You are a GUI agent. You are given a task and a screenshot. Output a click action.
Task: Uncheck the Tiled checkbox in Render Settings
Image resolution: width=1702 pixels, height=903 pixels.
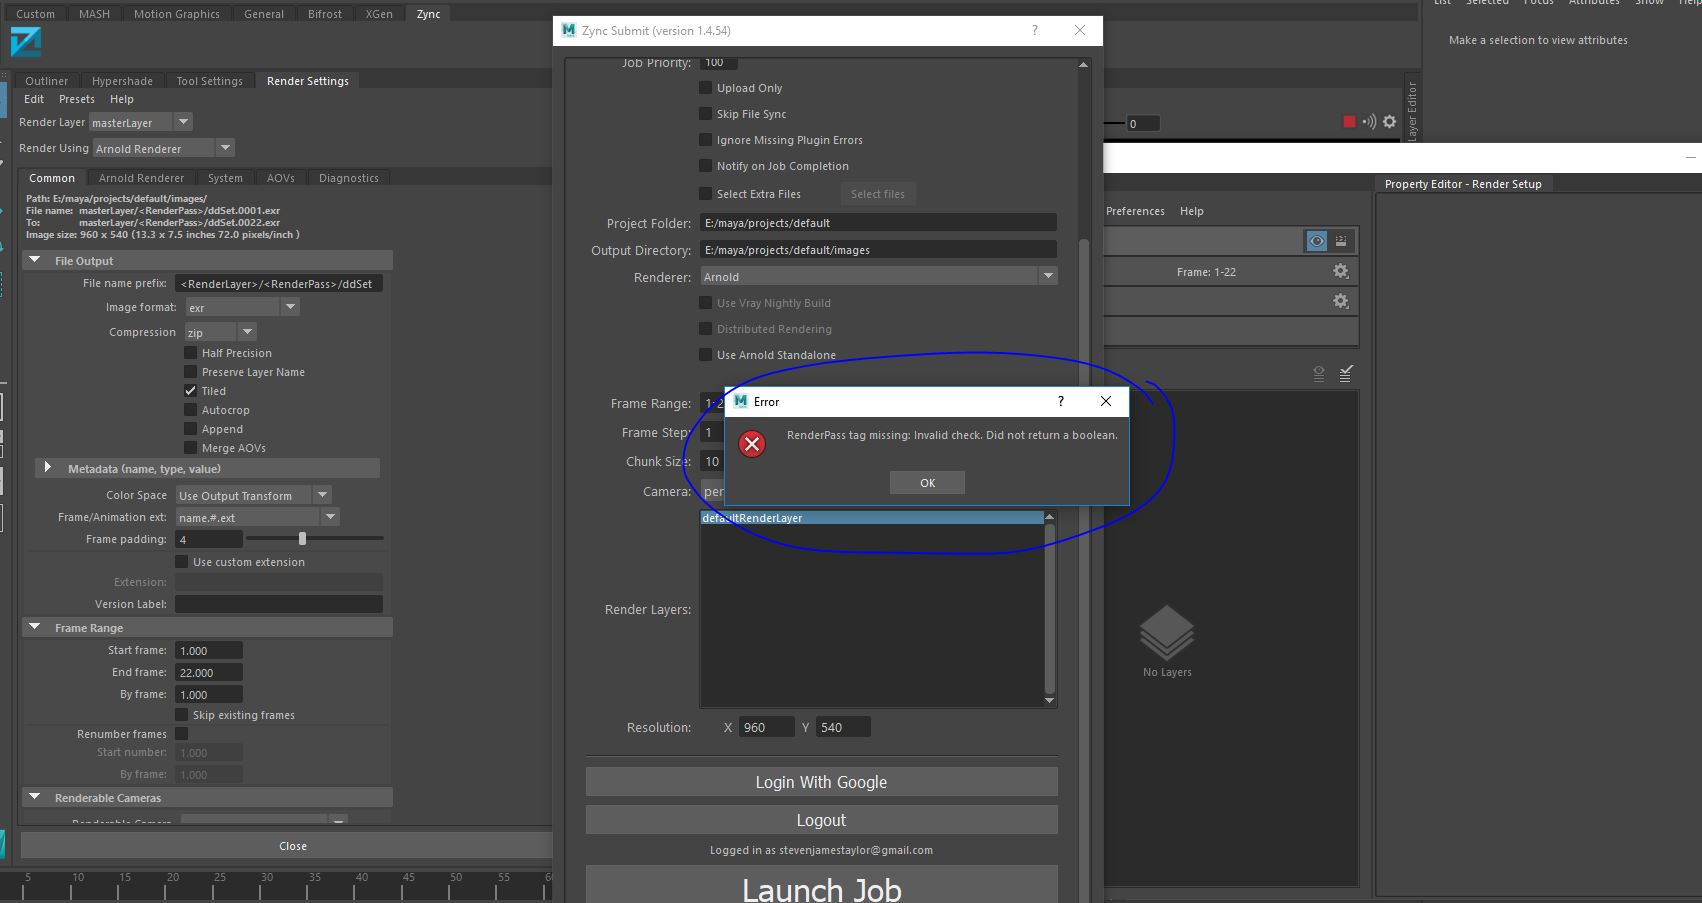190,391
